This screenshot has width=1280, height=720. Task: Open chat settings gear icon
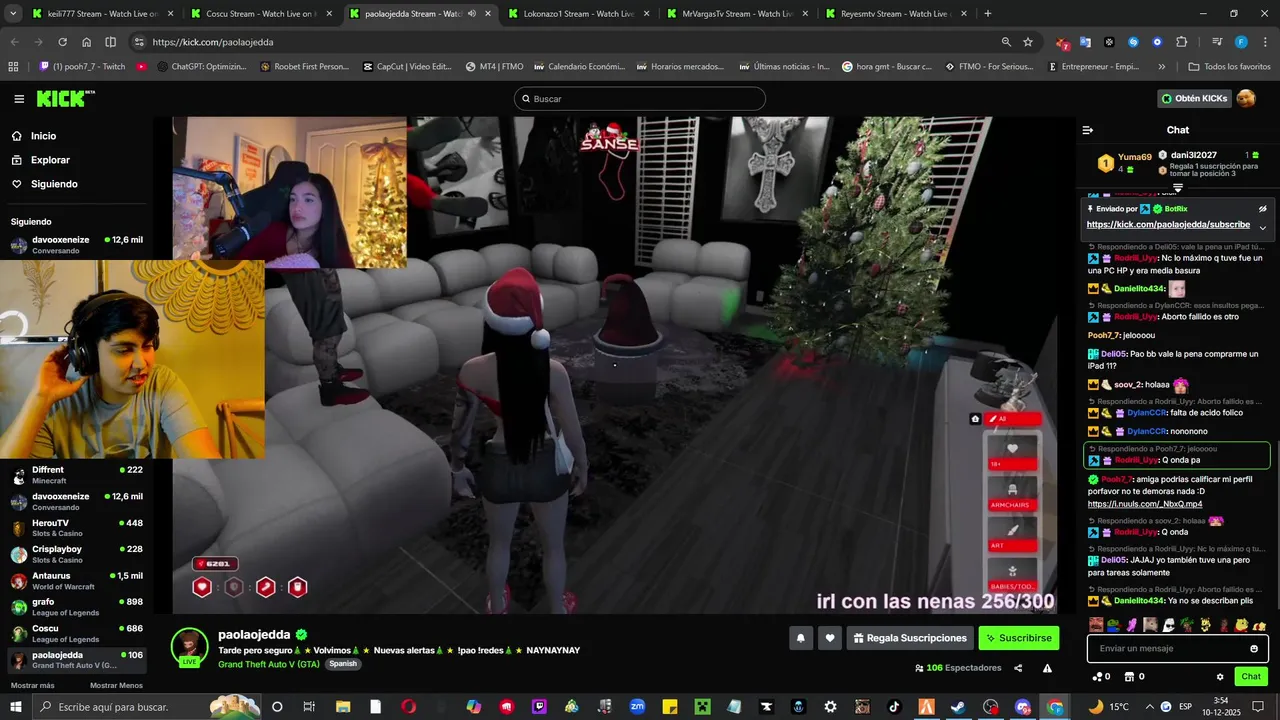click(x=1220, y=677)
